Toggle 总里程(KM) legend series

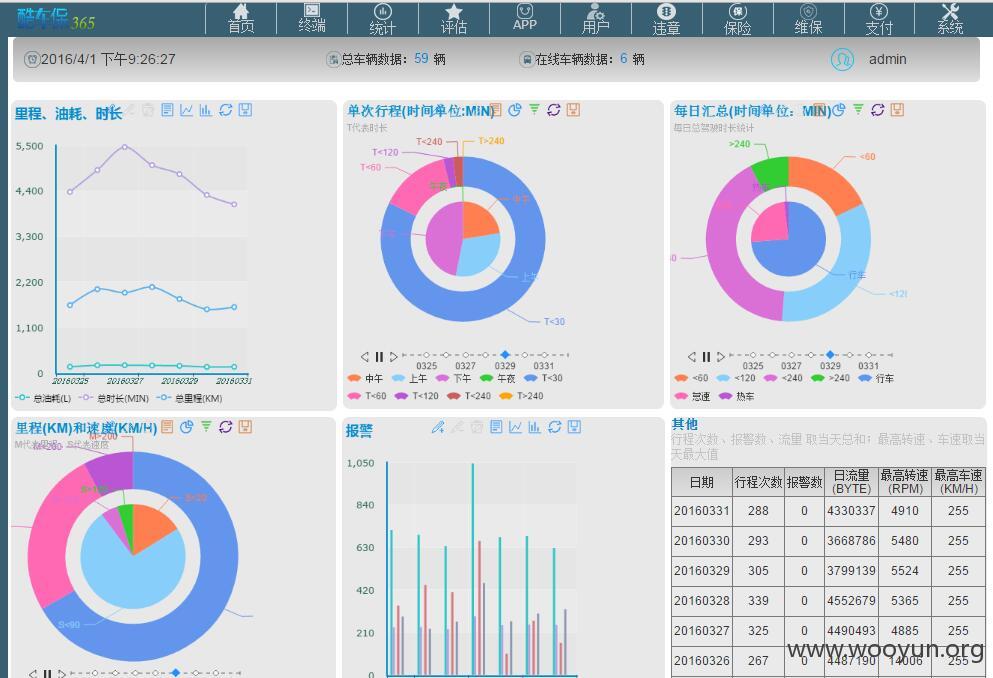[189, 398]
